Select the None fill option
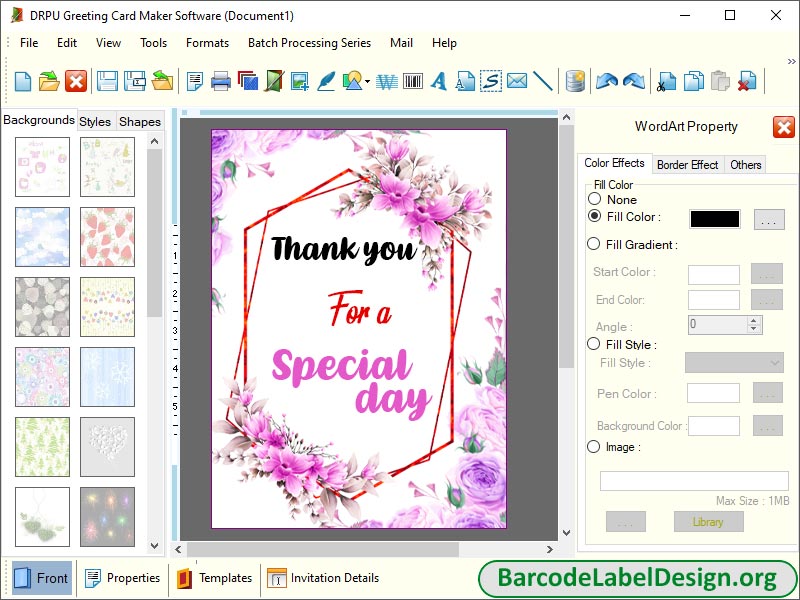This screenshot has width=800, height=600. tap(596, 200)
